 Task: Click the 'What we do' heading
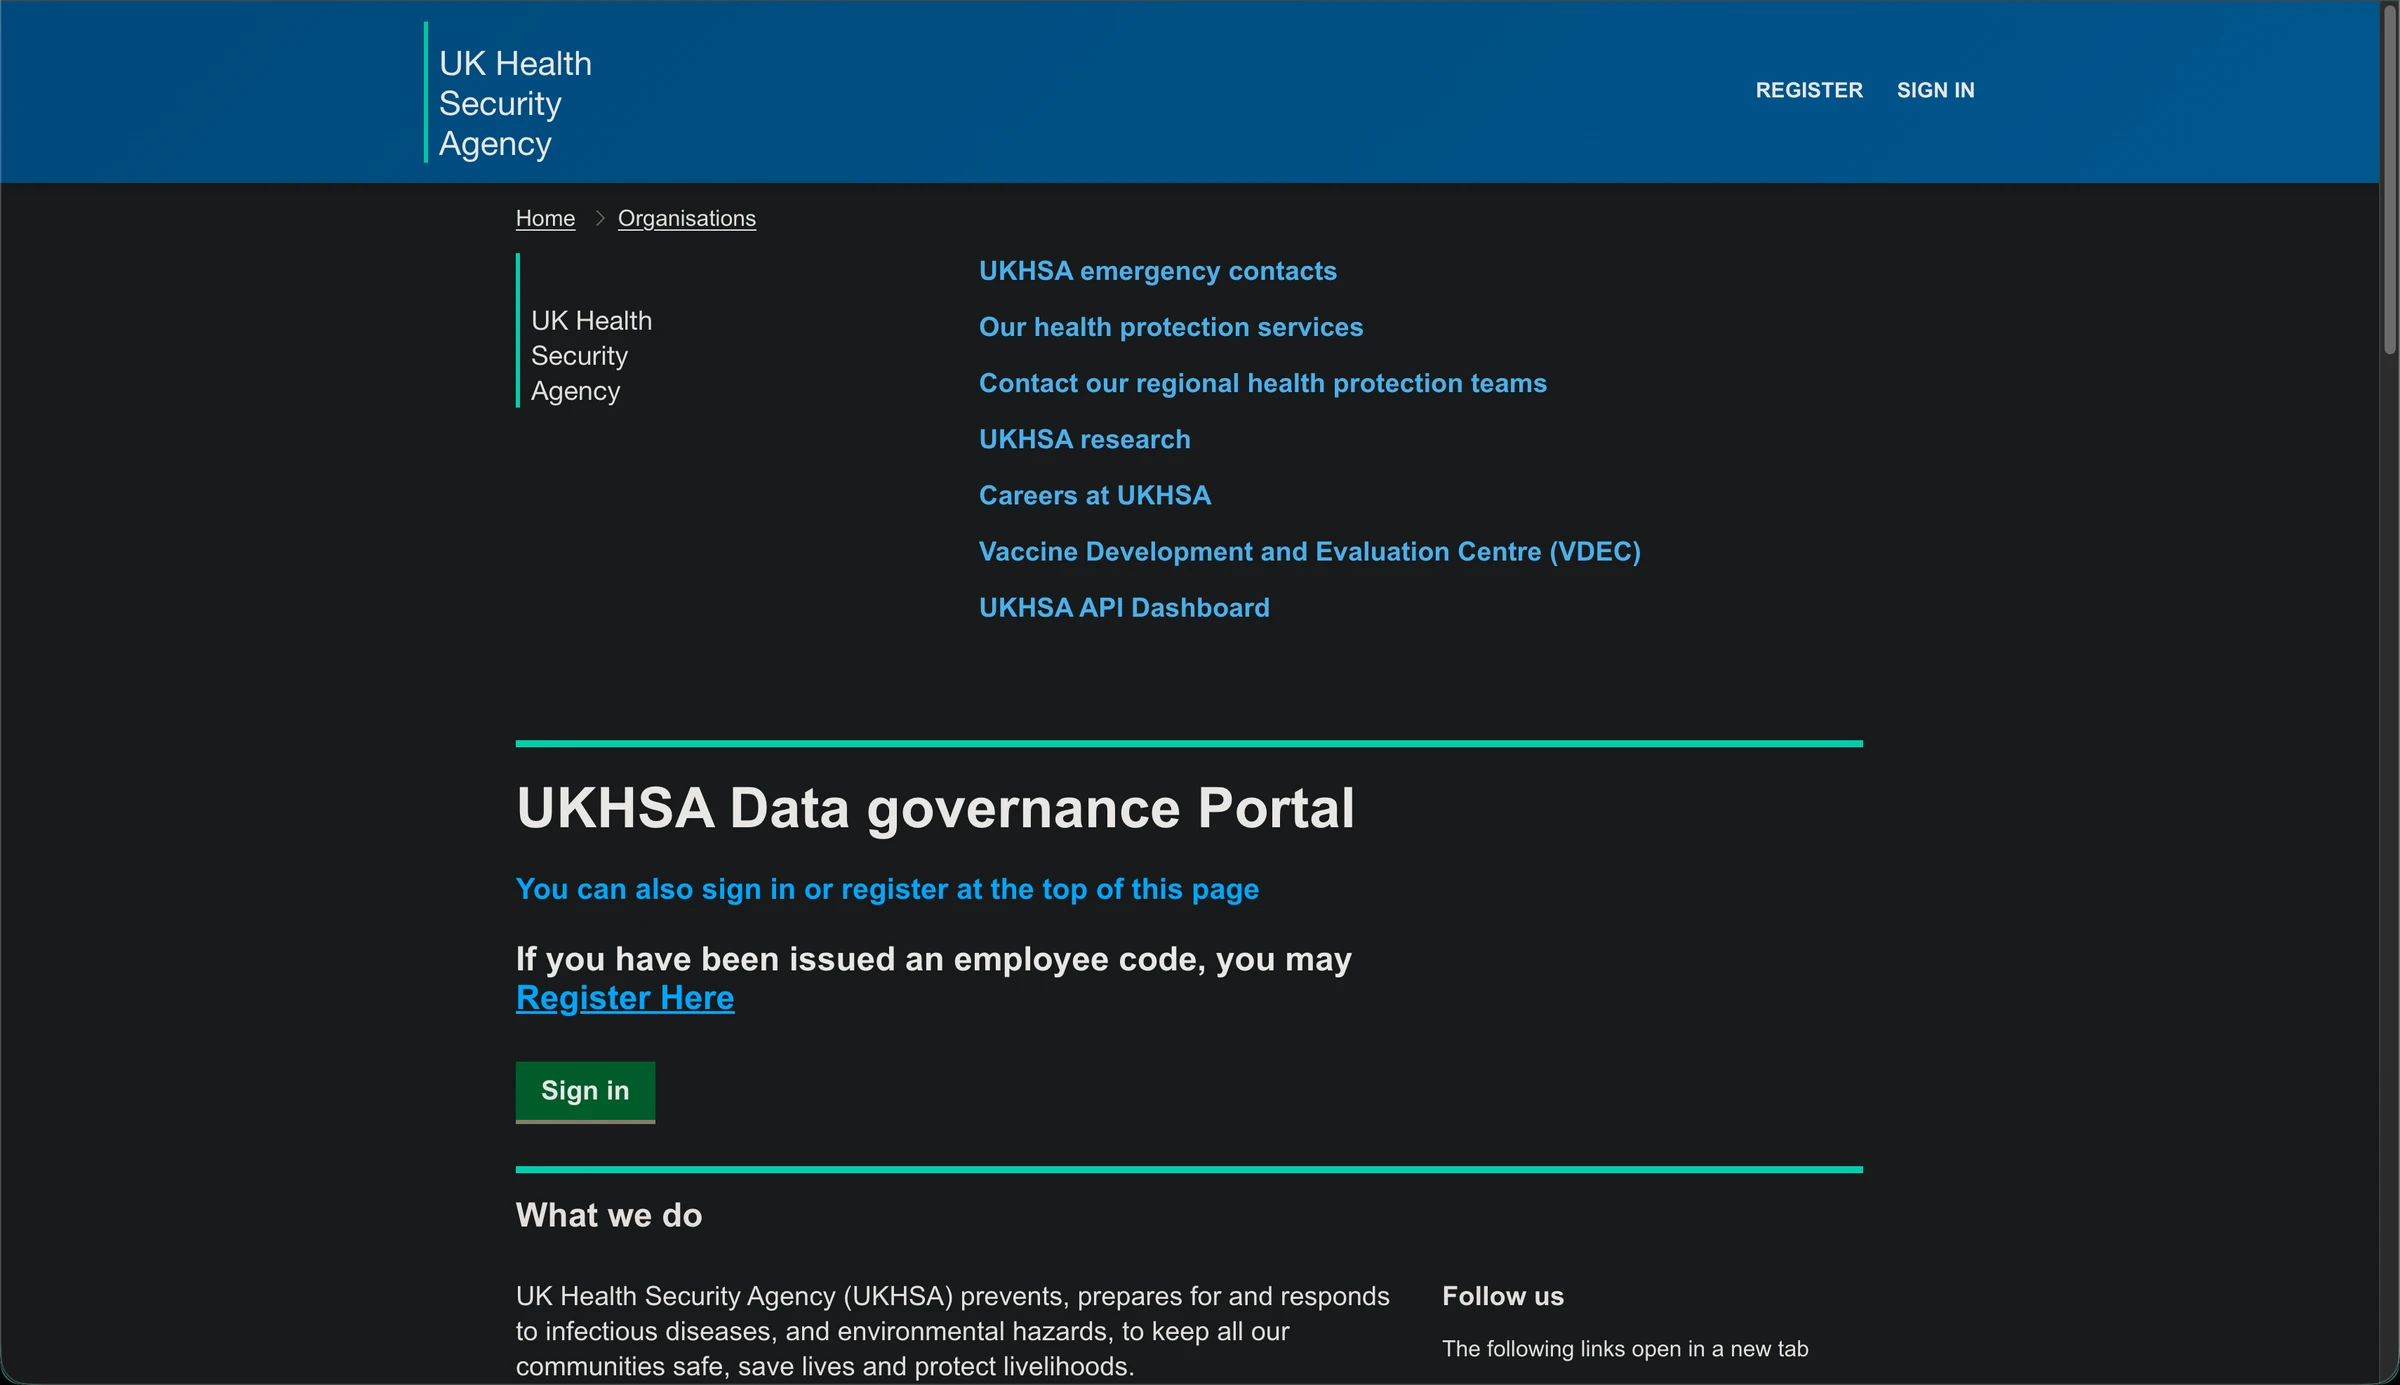(x=608, y=1215)
